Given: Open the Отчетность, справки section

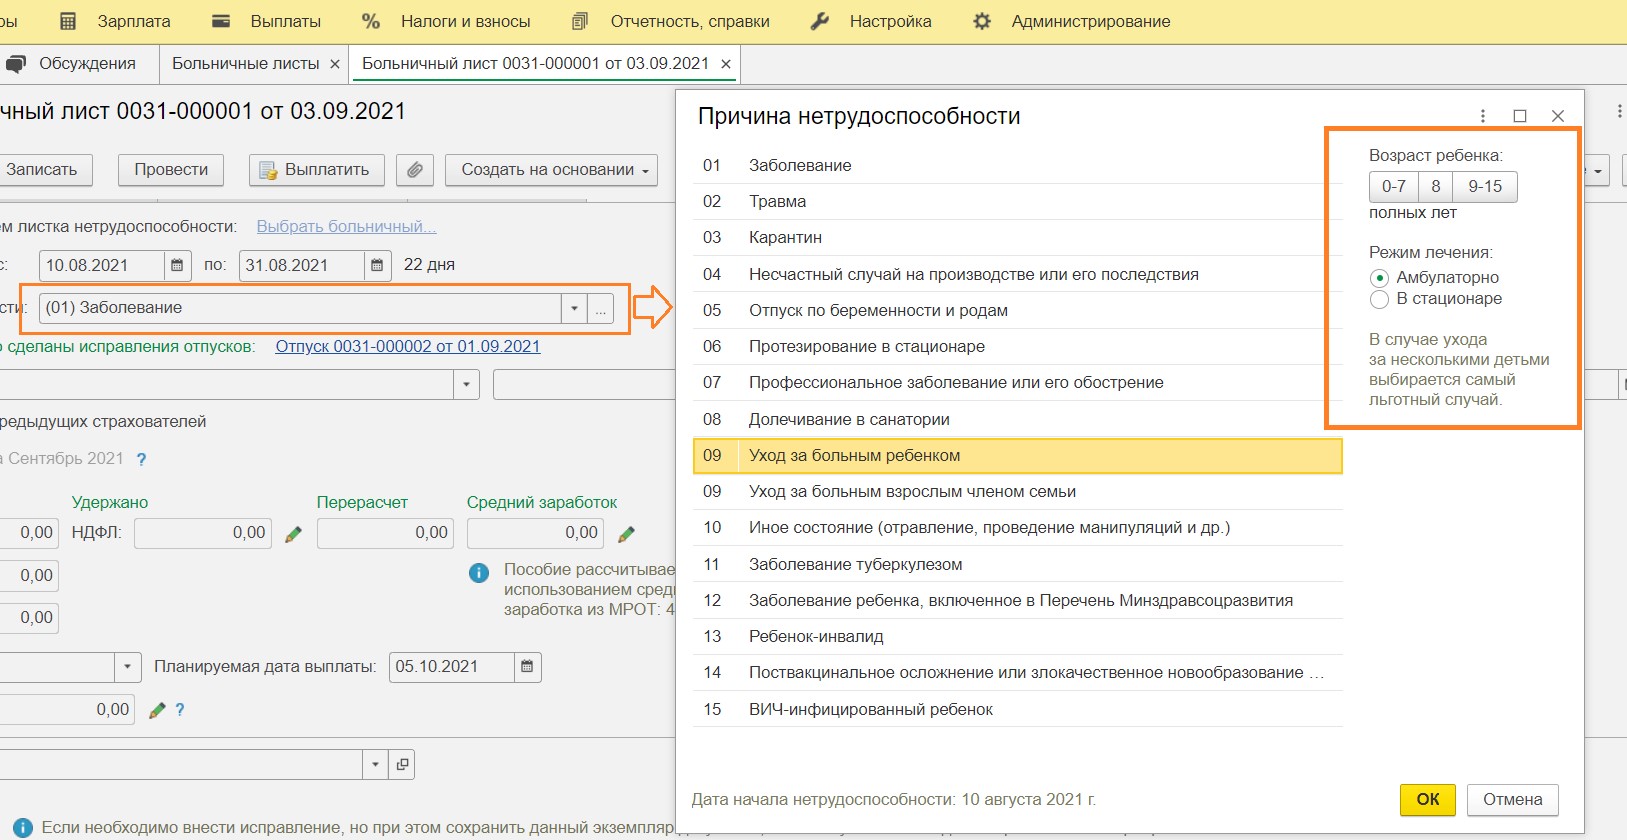Looking at the screenshot, I should click(x=671, y=21).
